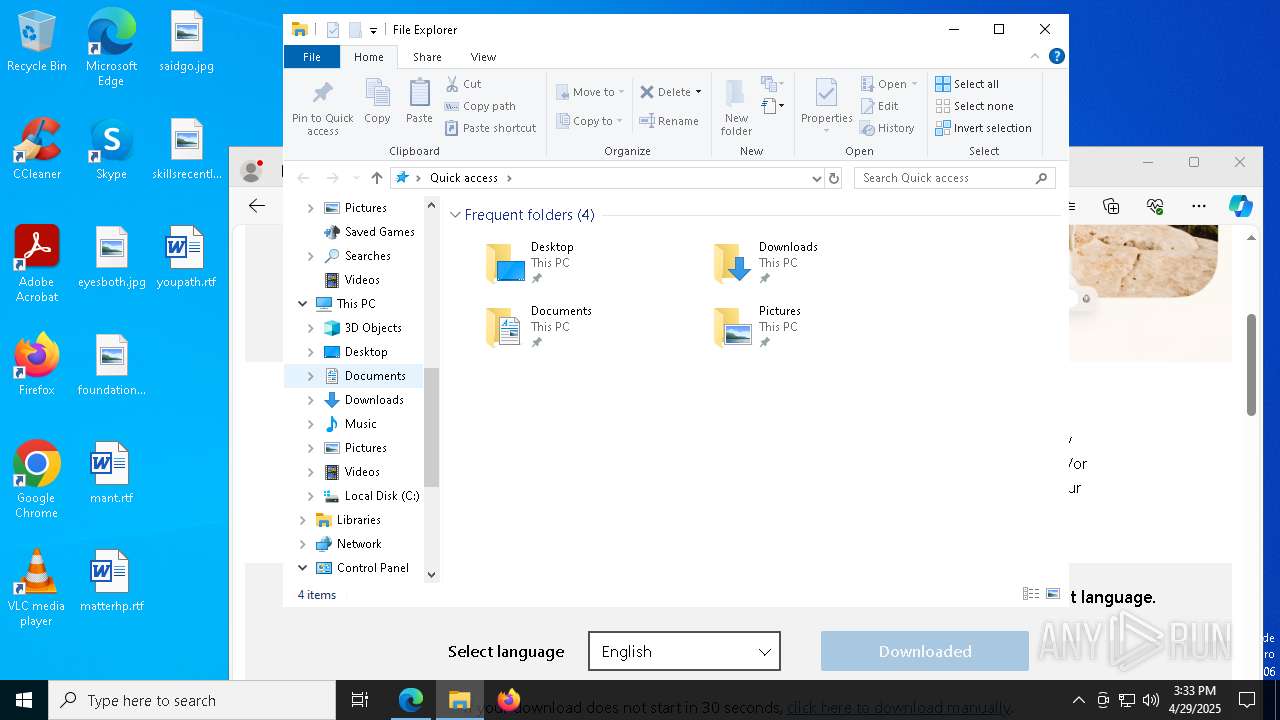This screenshot has height=720, width=1280.
Task: Click Paste shortcut command
Action: click(490, 128)
